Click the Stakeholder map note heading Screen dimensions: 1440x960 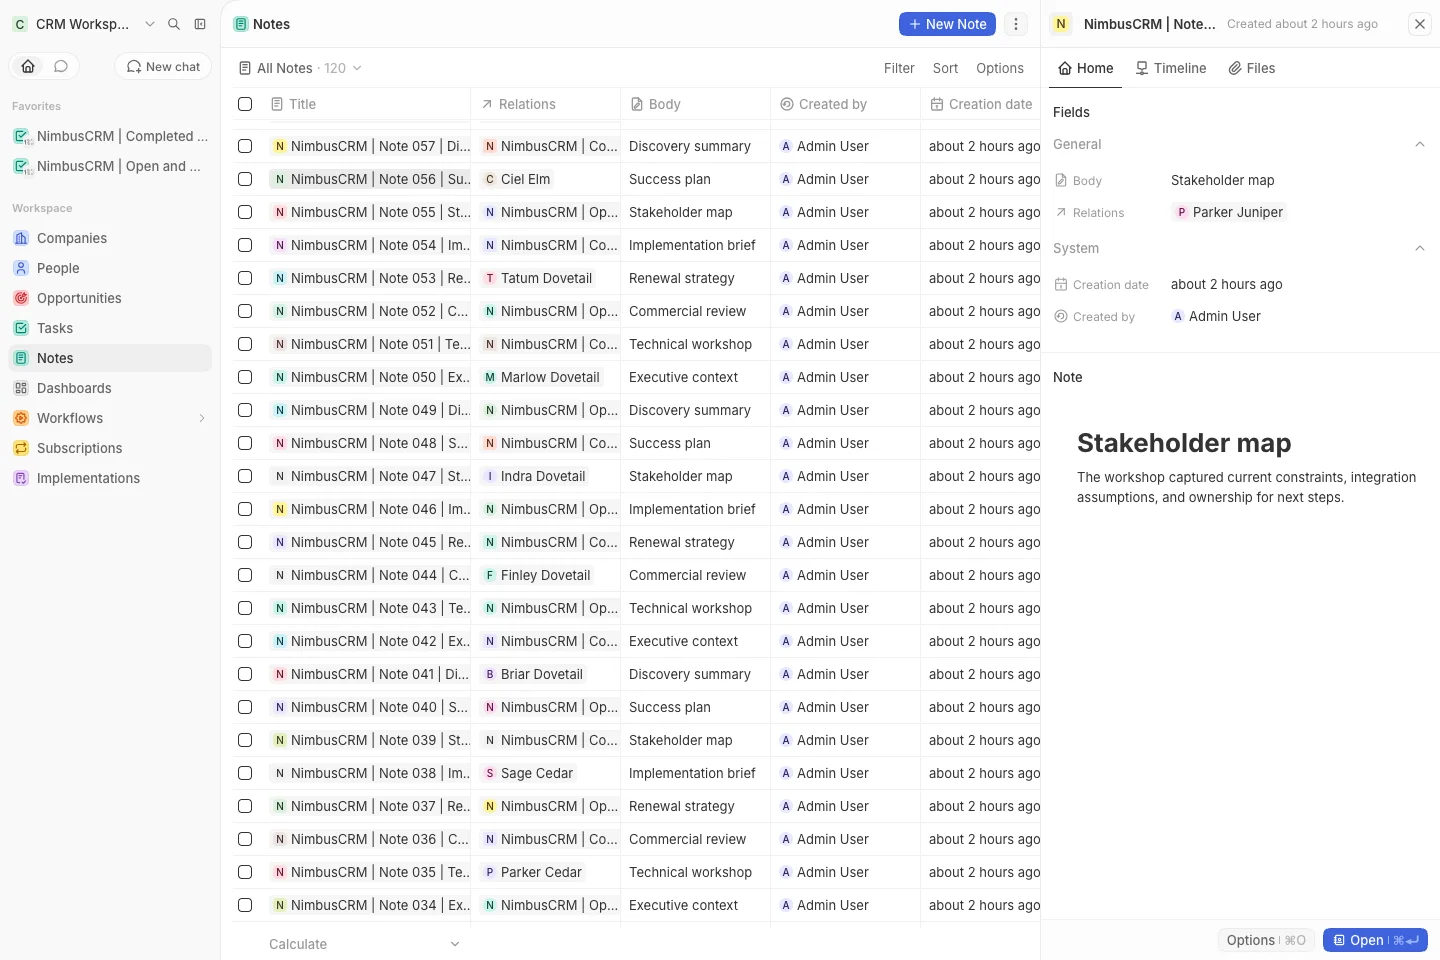(1184, 443)
